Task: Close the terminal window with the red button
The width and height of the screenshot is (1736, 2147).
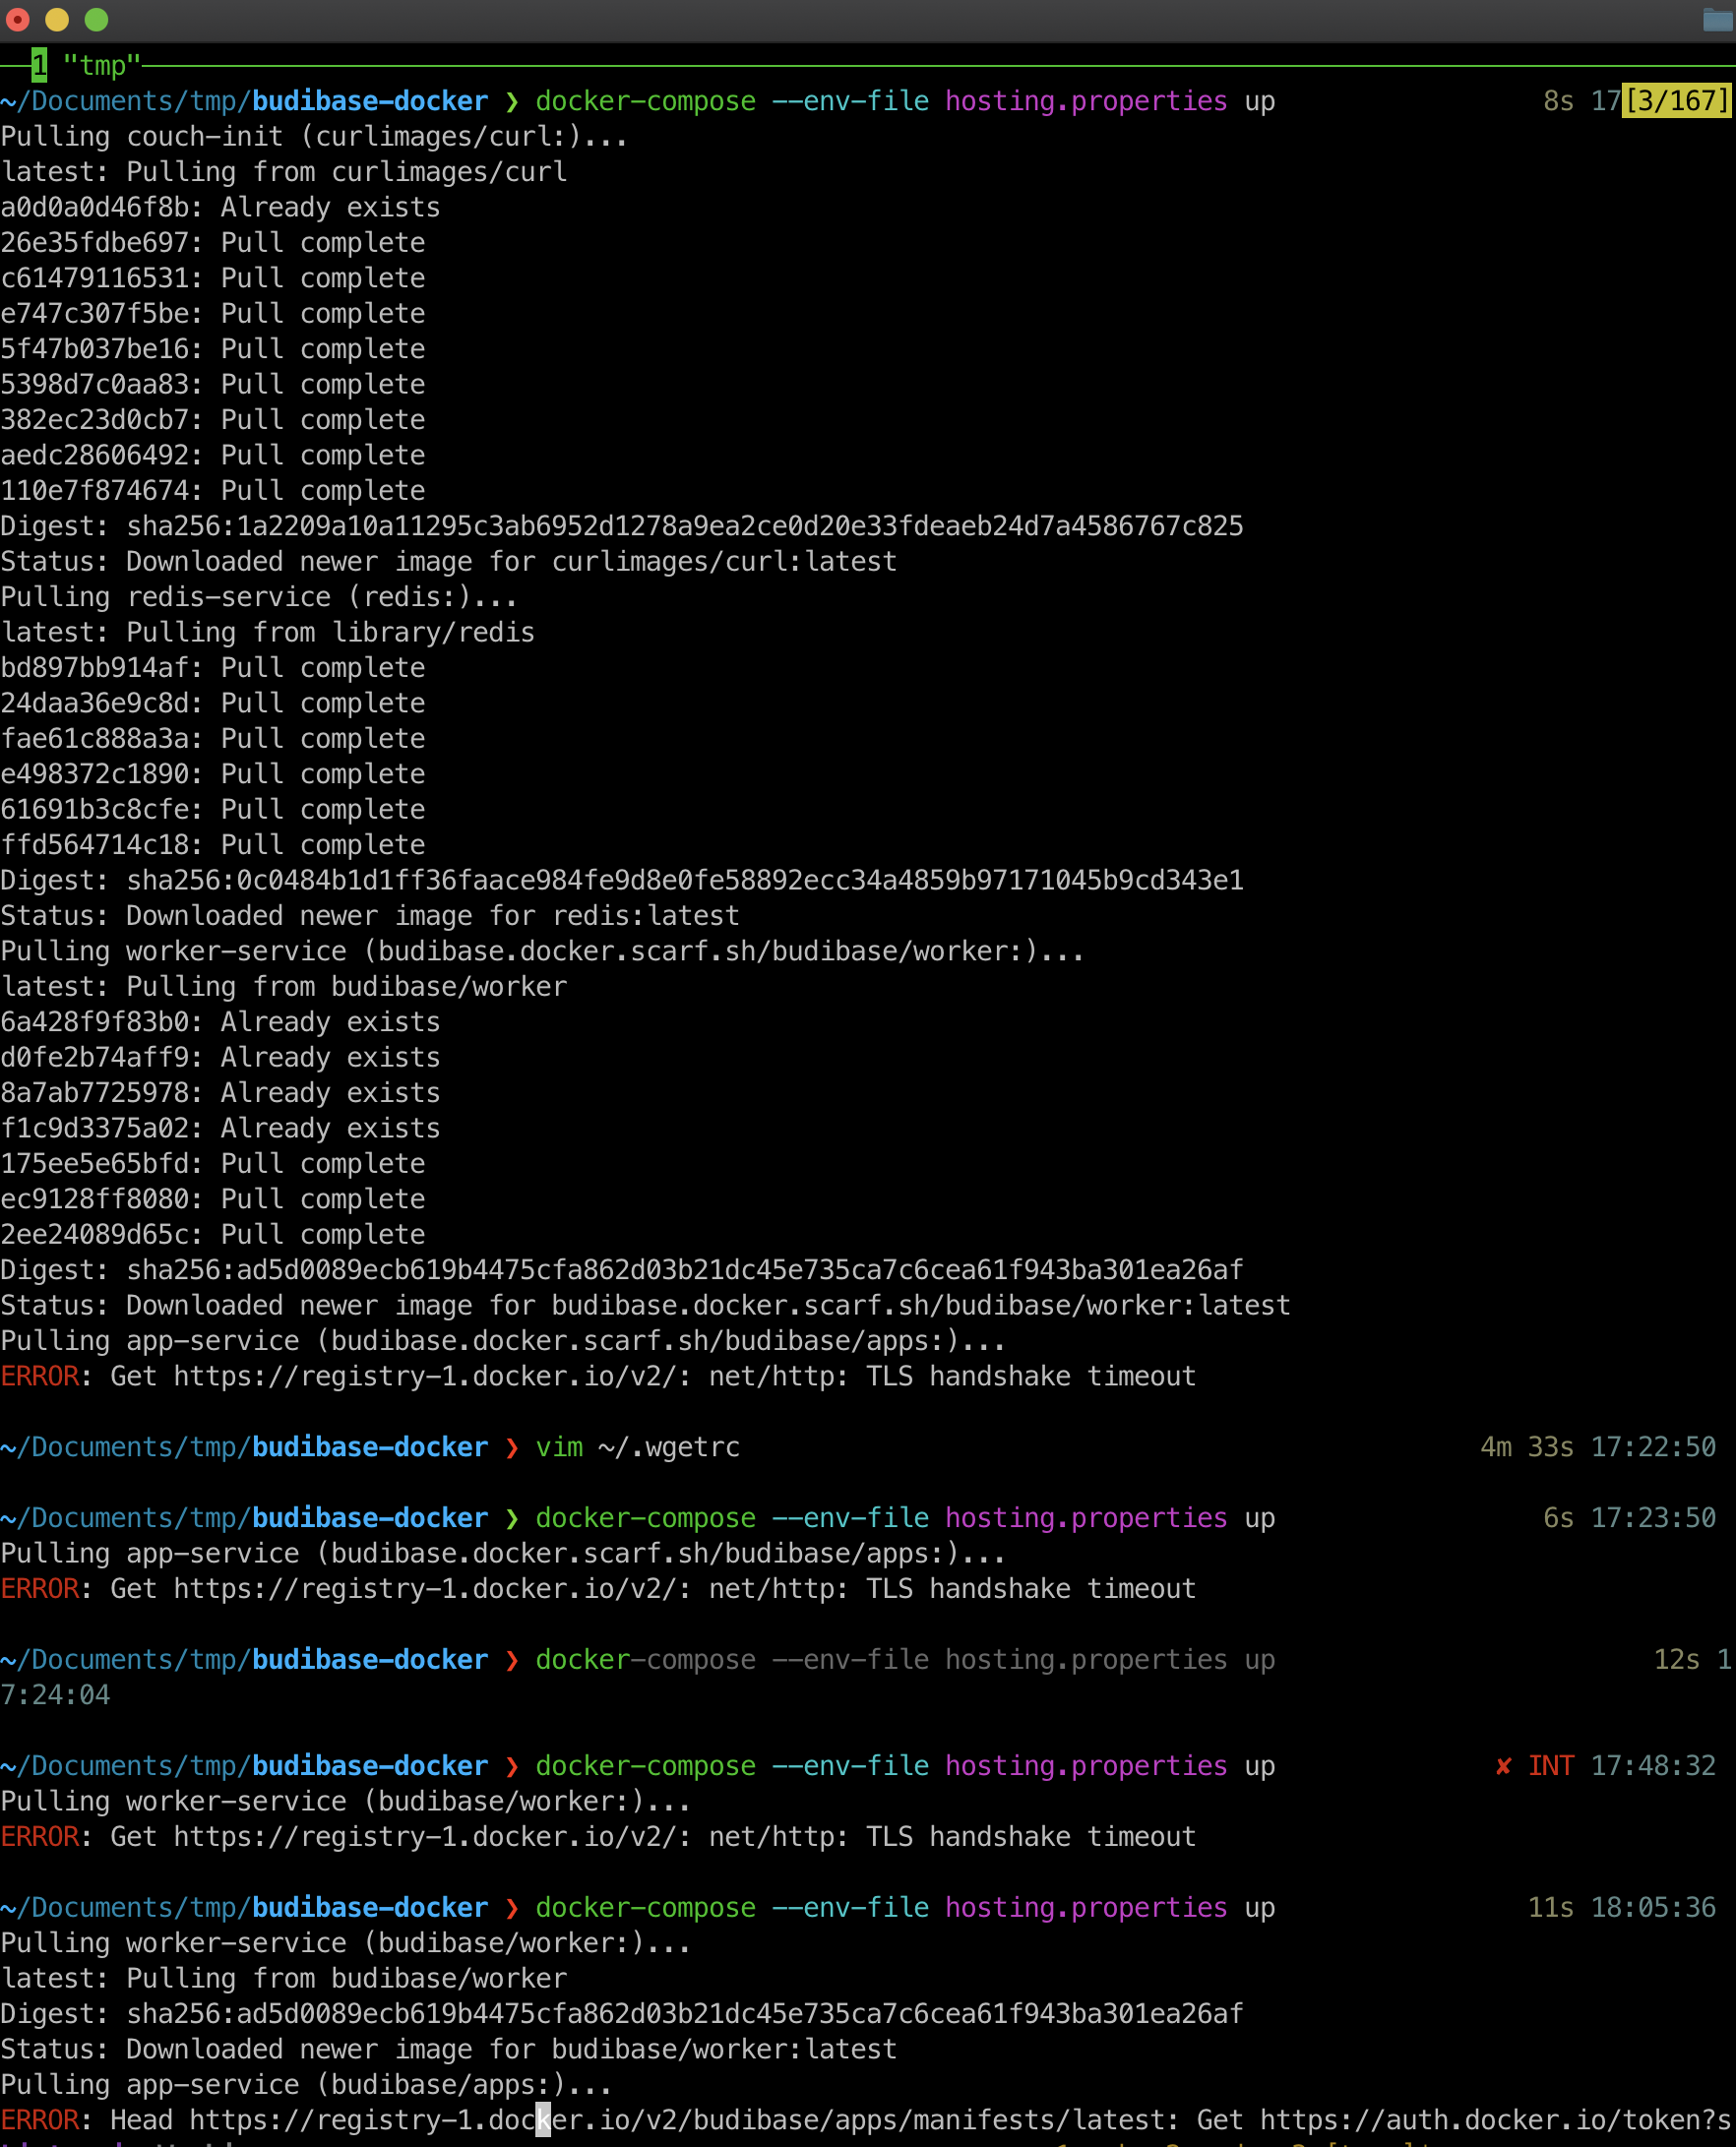Action: [18, 19]
